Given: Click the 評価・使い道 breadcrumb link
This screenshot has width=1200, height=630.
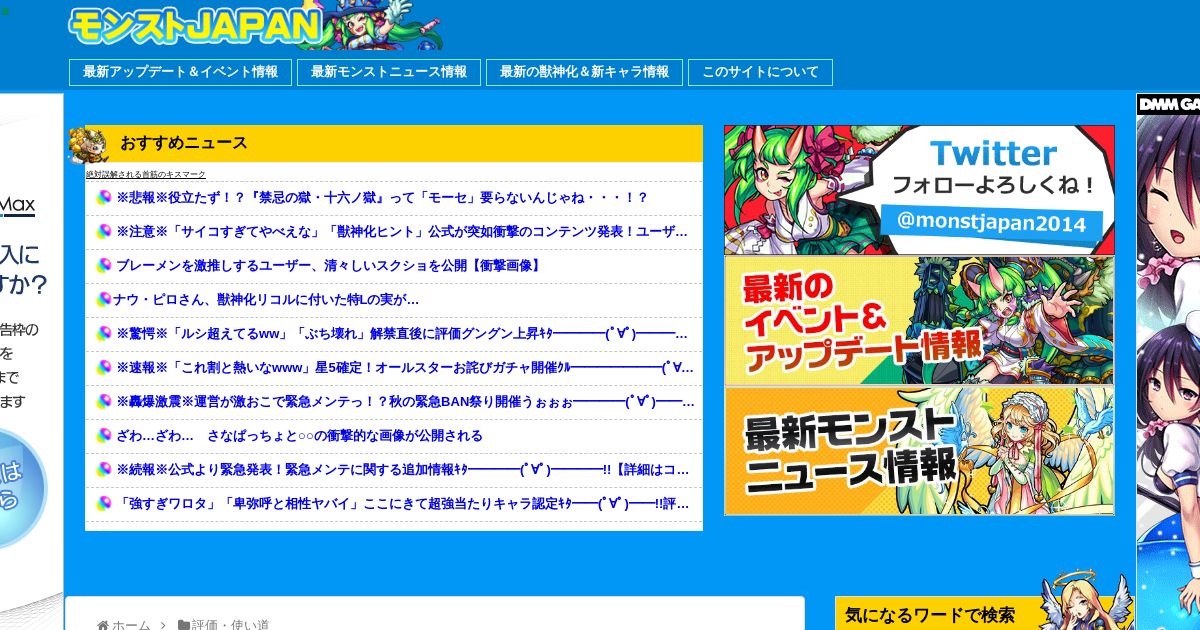Looking at the screenshot, I should point(231,624).
